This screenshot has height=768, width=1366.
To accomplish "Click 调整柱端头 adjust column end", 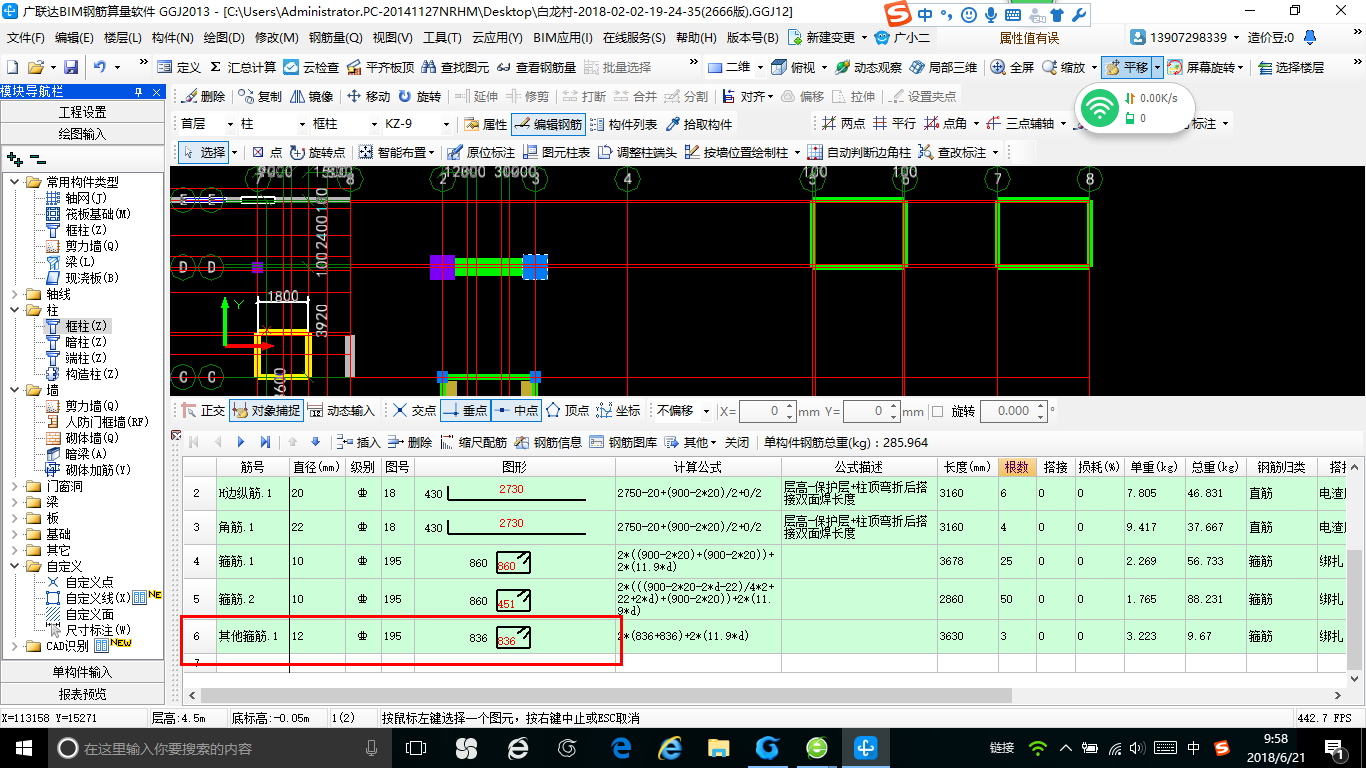I will tap(637, 152).
